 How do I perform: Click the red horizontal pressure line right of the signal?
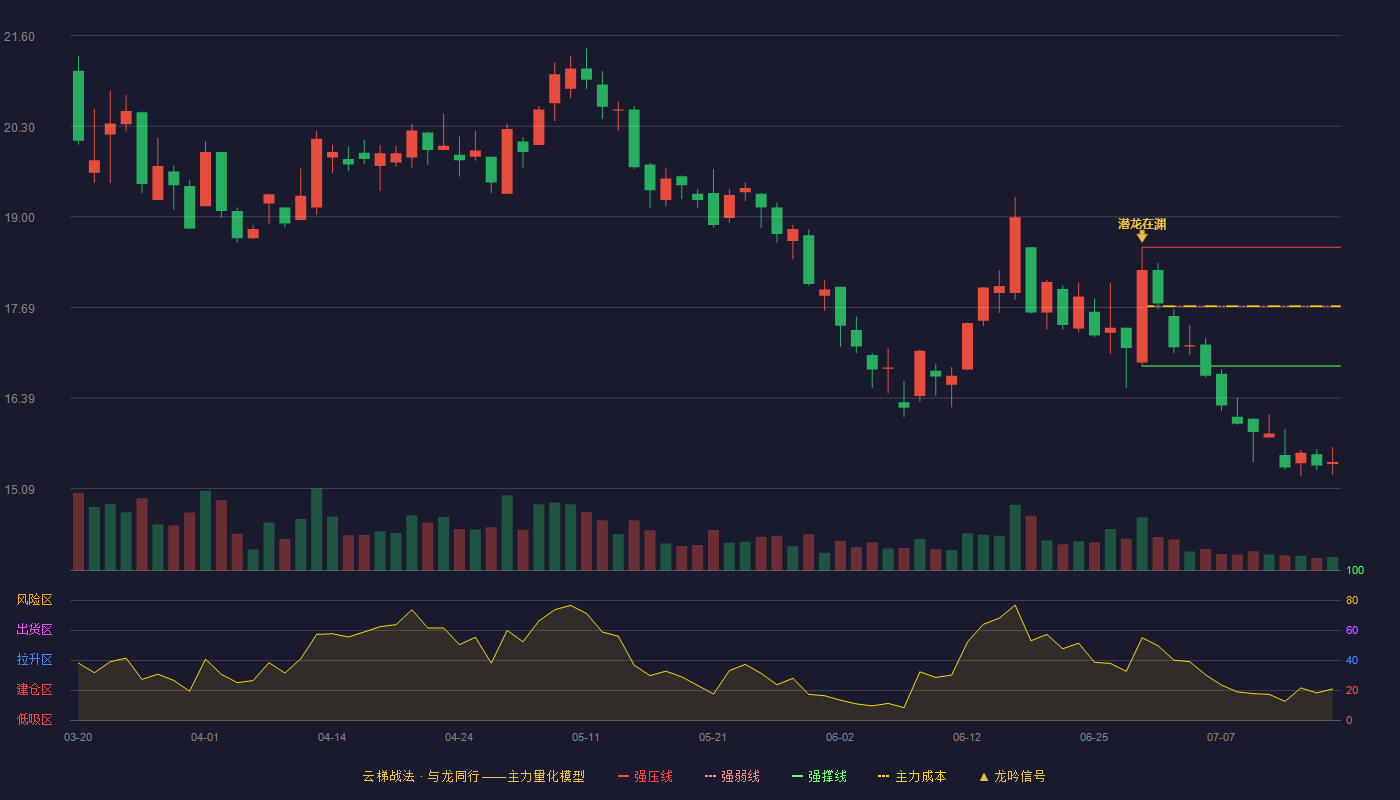click(1241, 247)
